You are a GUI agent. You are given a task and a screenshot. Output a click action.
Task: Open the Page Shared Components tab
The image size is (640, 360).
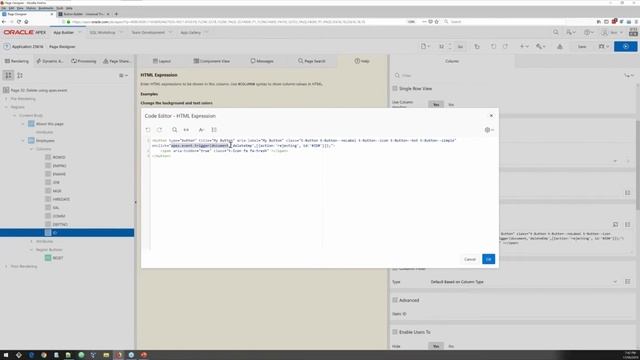click(x=117, y=61)
